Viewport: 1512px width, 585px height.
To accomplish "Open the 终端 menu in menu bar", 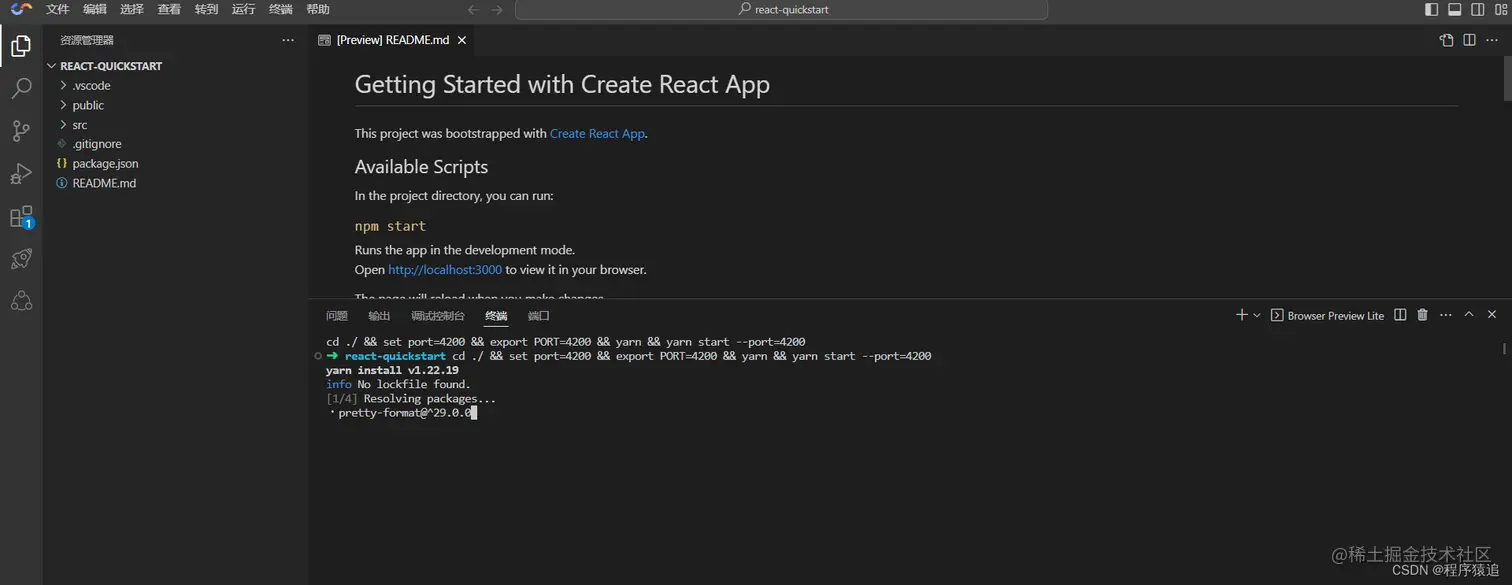I will pos(281,10).
